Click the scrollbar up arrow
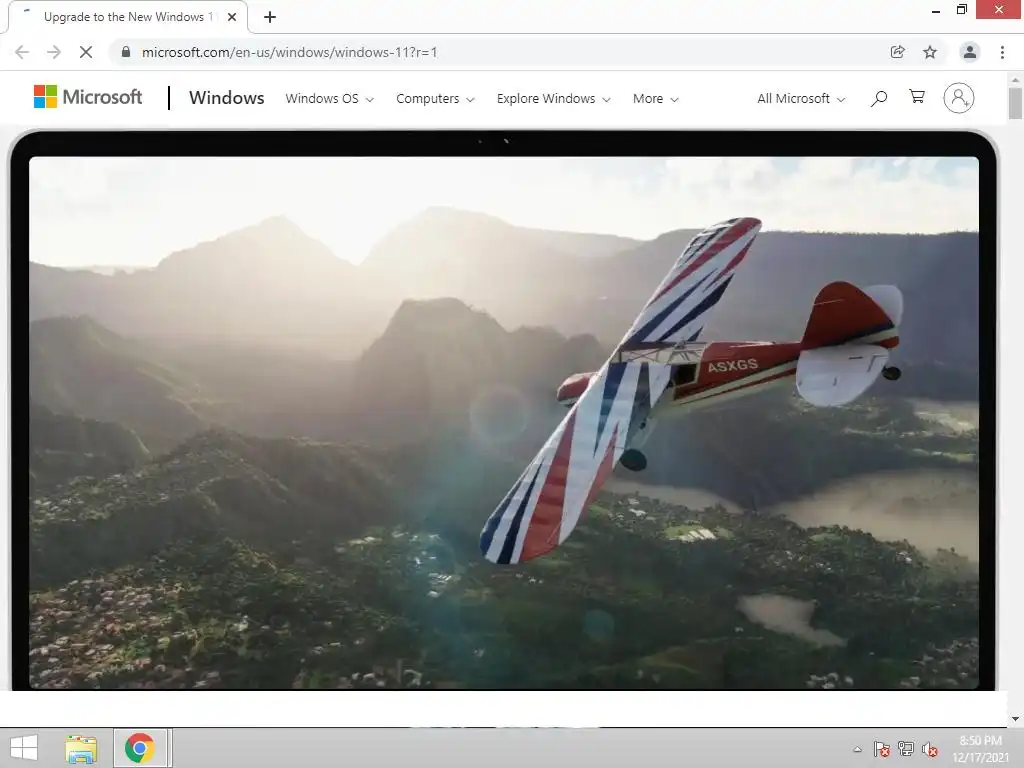Screen dimensions: 1024x768 [1015, 80]
